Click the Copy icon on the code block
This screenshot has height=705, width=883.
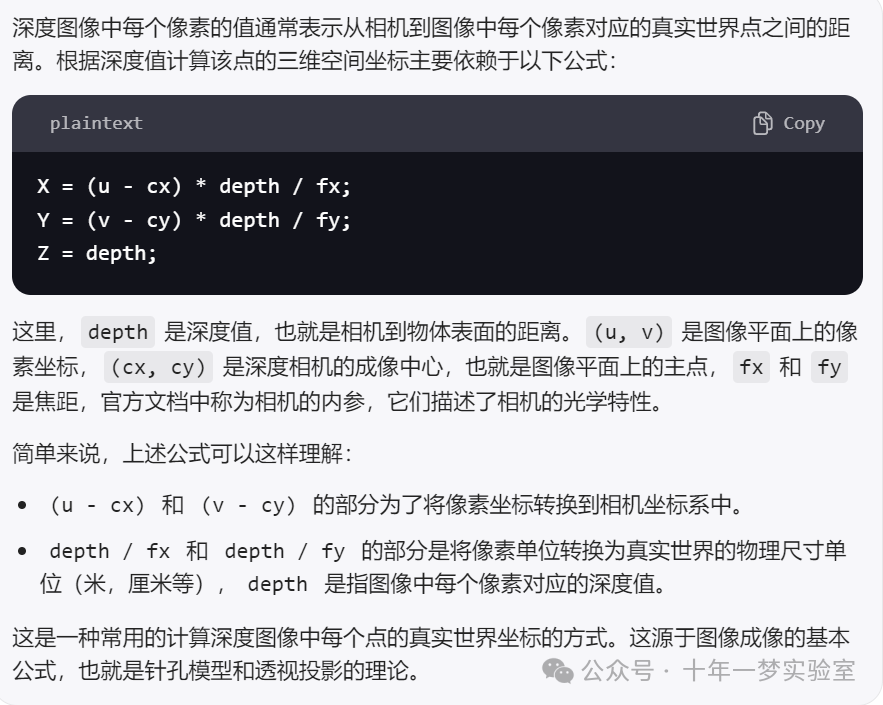coord(763,123)
